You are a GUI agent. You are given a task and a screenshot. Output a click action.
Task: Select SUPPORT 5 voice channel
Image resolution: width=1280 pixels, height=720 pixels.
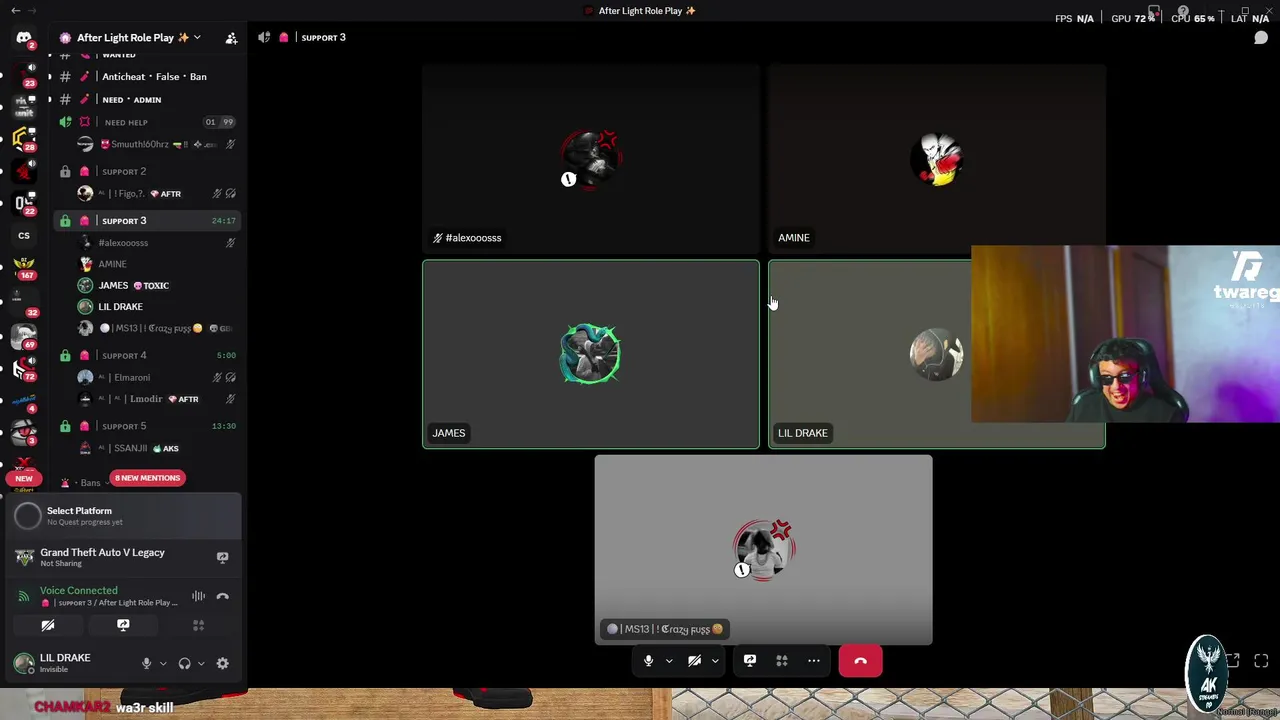point(145,426)
